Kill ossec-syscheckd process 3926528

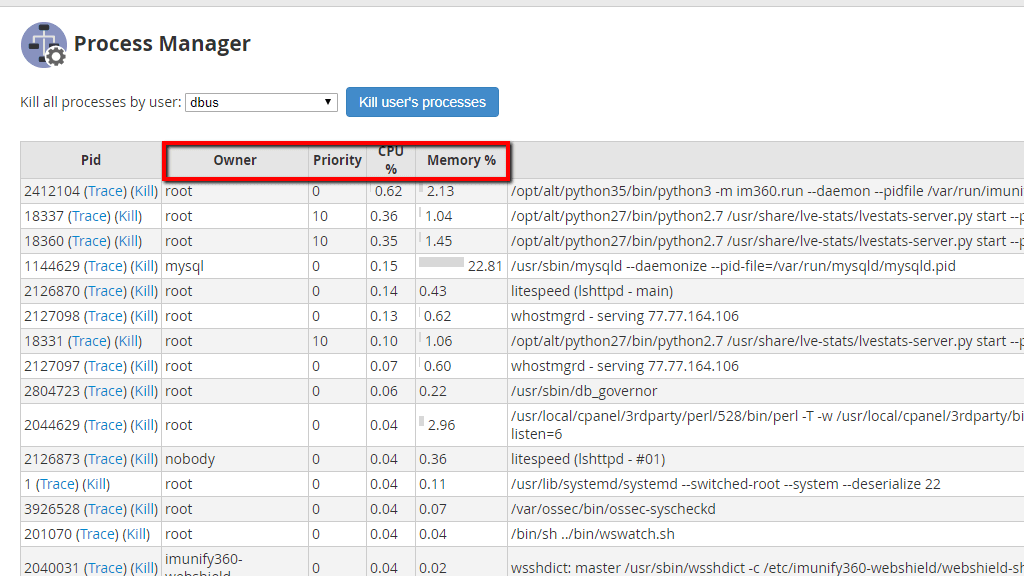pyautogui.click(x=145, y=509)
